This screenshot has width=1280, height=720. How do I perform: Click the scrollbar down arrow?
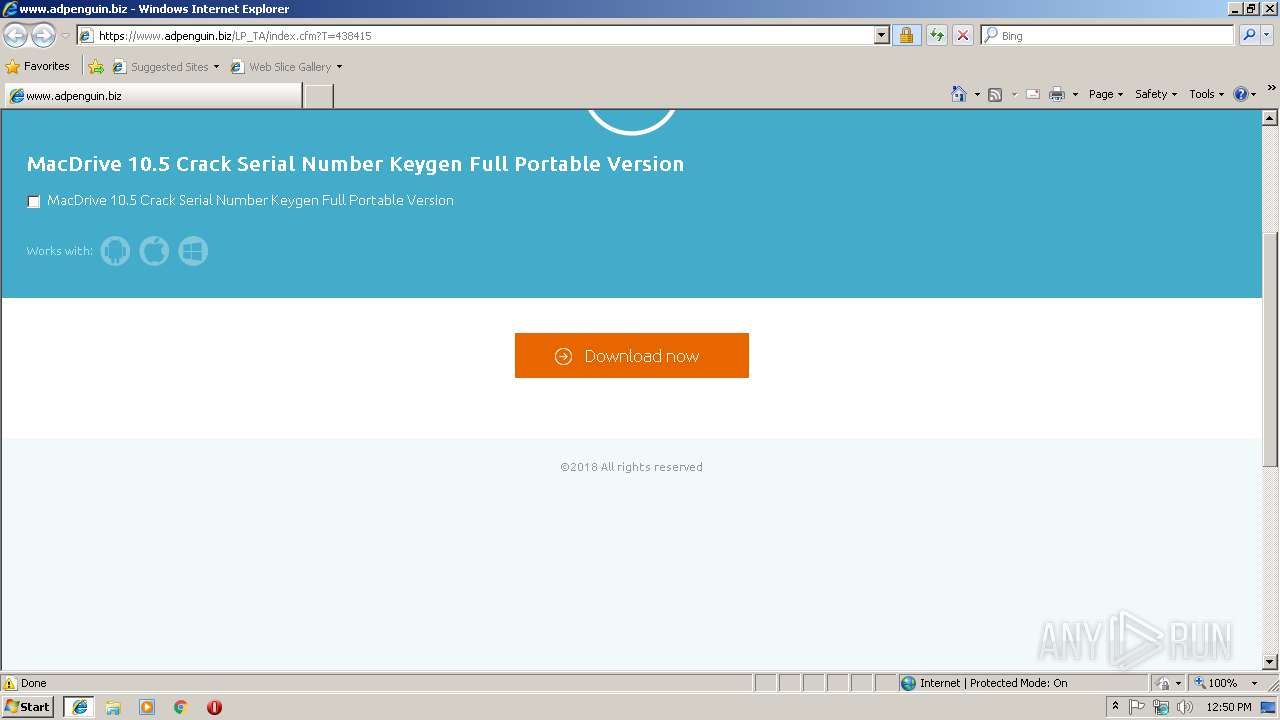pyautogui.click(x=1270, y=662)
